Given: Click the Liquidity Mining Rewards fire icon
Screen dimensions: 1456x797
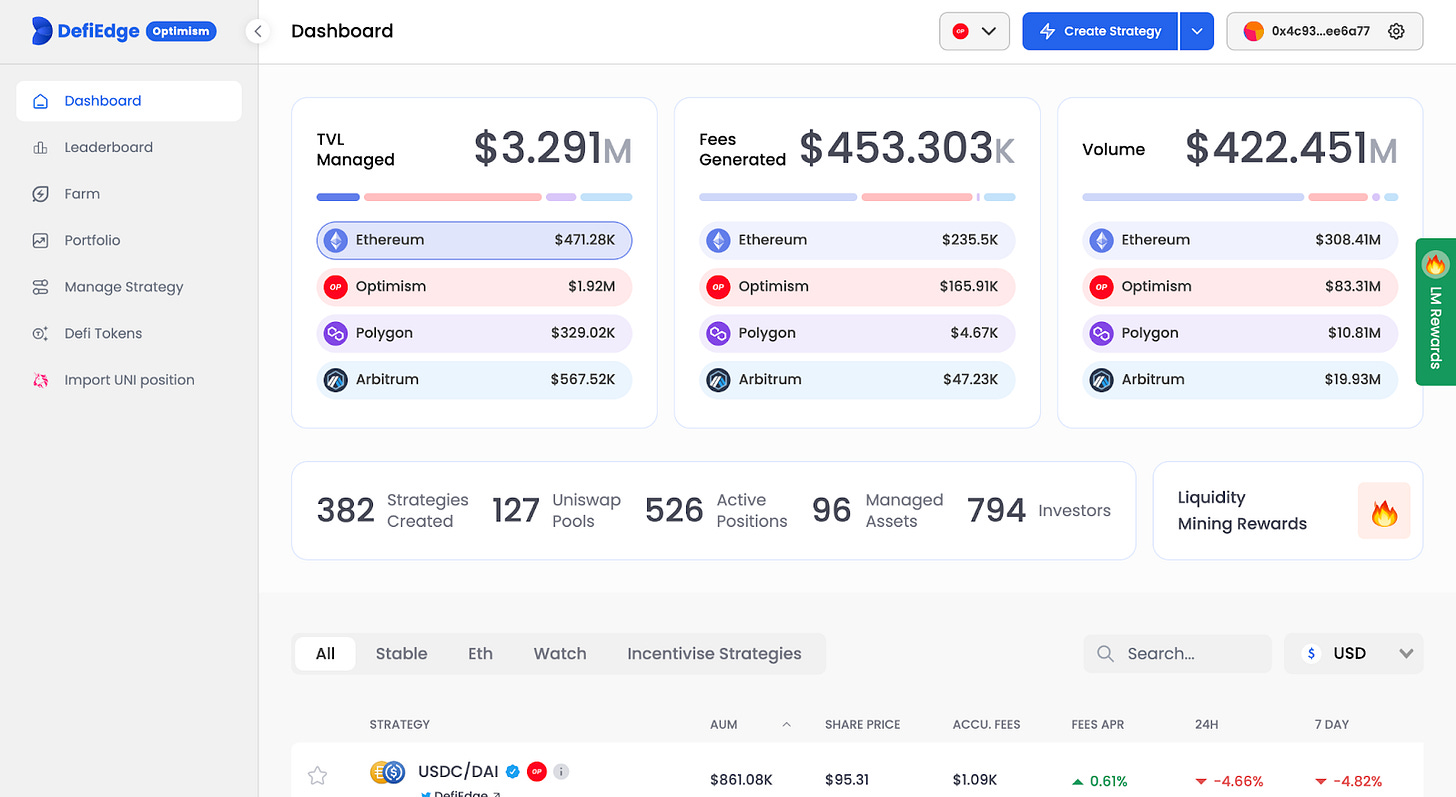Looking at the screenshot, I should tap(1384, 511).
